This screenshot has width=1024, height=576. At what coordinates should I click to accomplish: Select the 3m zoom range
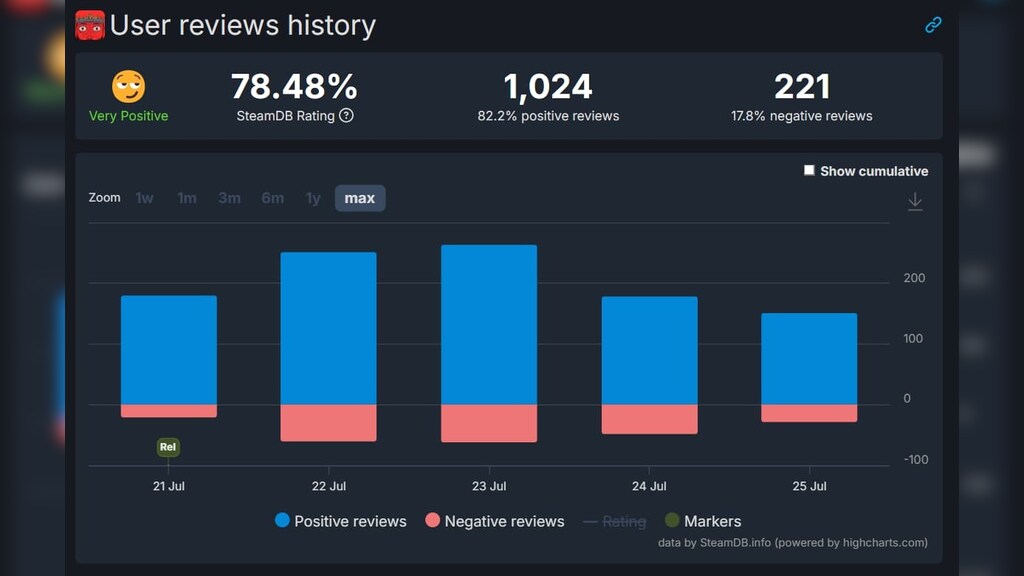pyautogui.click(x=229, y=198)
